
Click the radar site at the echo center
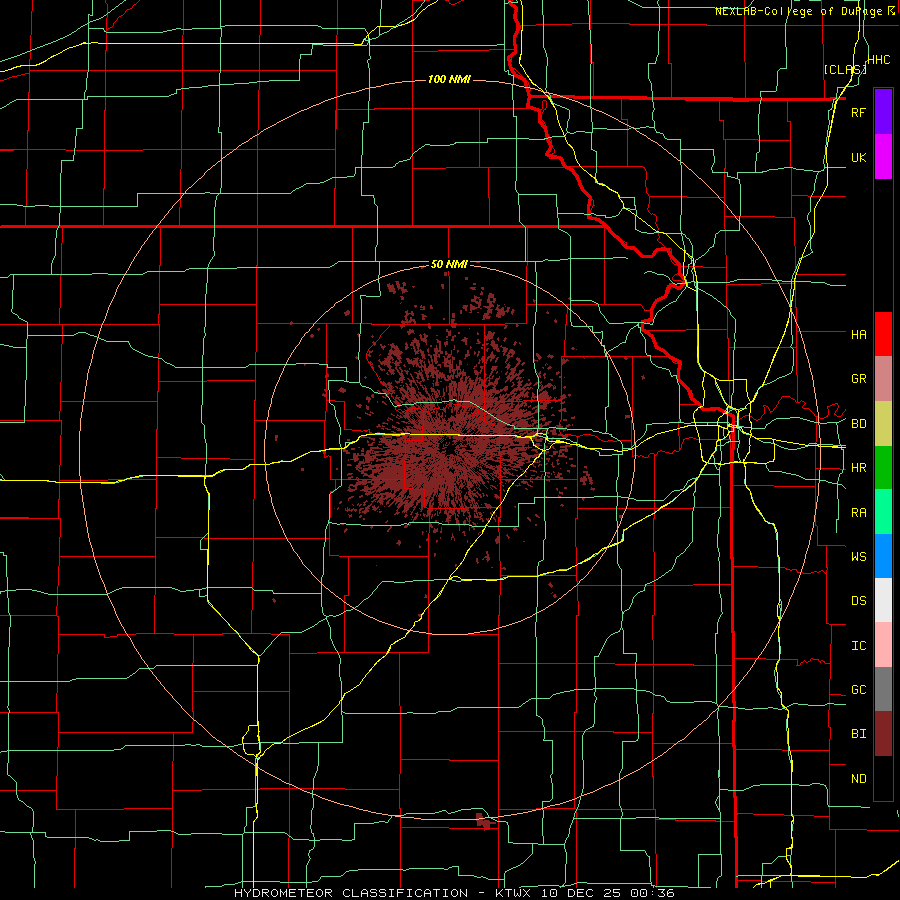click(x=449, y=449)
